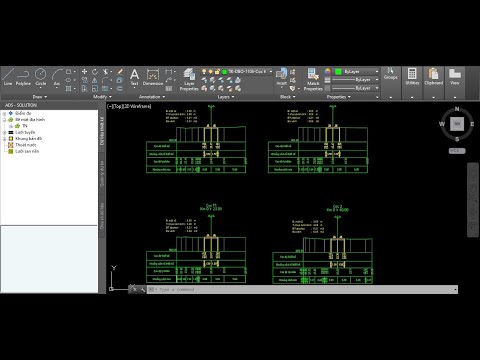Expand the Modify panel

[102, 97]
